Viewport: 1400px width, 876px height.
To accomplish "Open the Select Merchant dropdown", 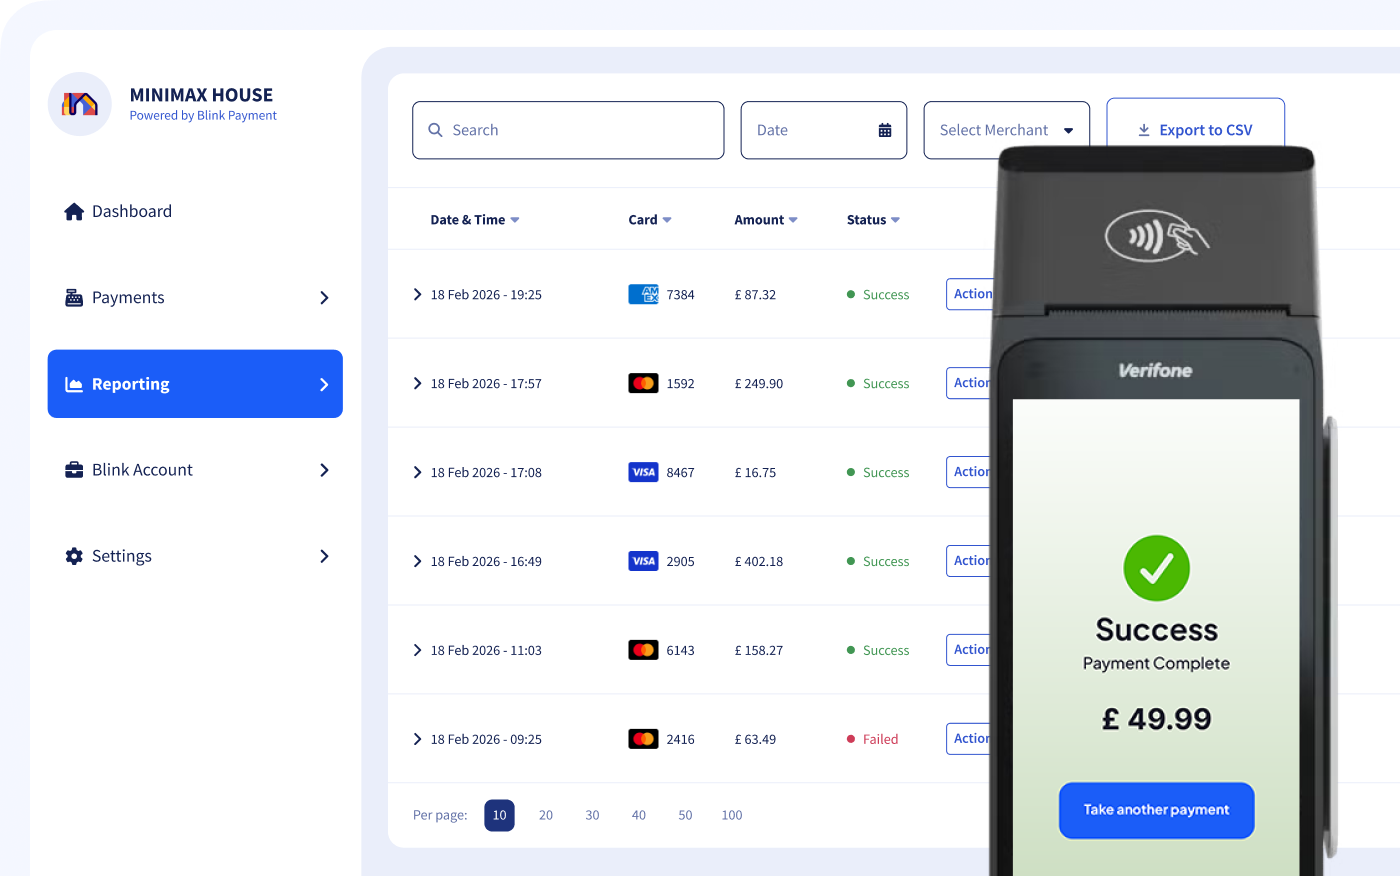I will pos(1006,130).
